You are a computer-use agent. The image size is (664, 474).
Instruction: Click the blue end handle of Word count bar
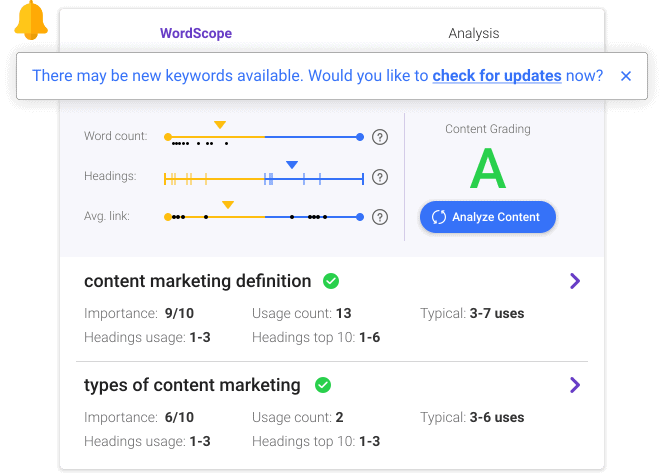pyautogui.click(x=360, y=137)
